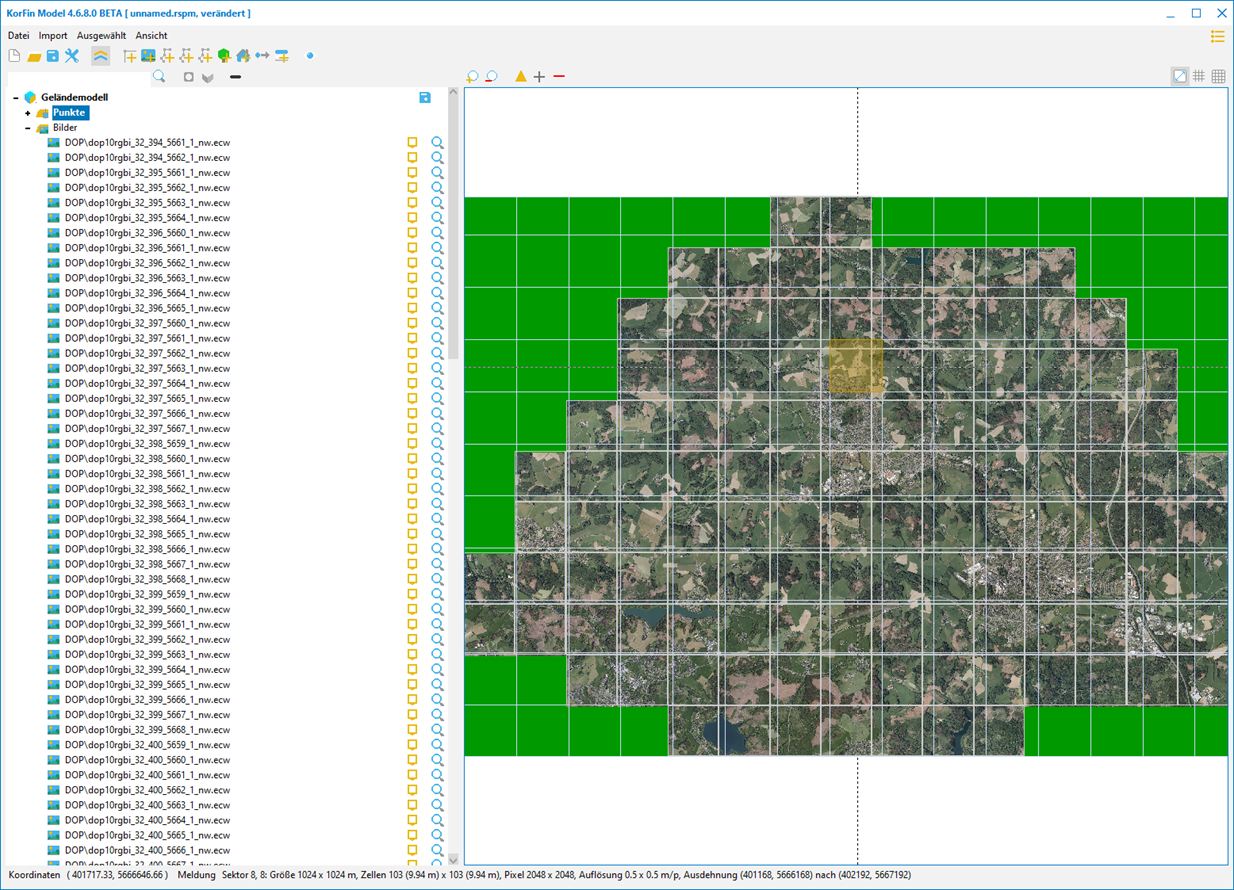Toggle yellow square for dop10rgbi_32_394_5661_1_nw.ecw

click(x=412, y=143)
